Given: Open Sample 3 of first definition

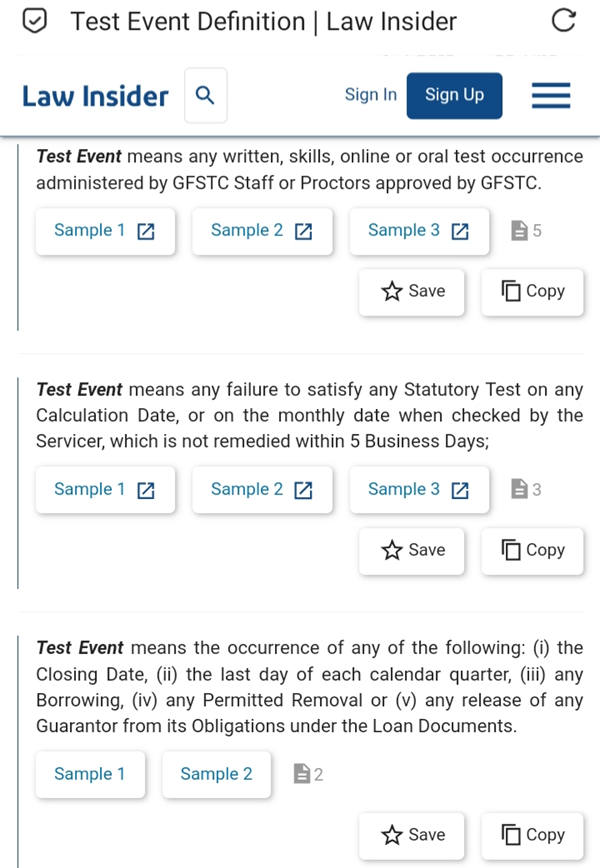Looking at the screenshot, I should pos(419,231).
